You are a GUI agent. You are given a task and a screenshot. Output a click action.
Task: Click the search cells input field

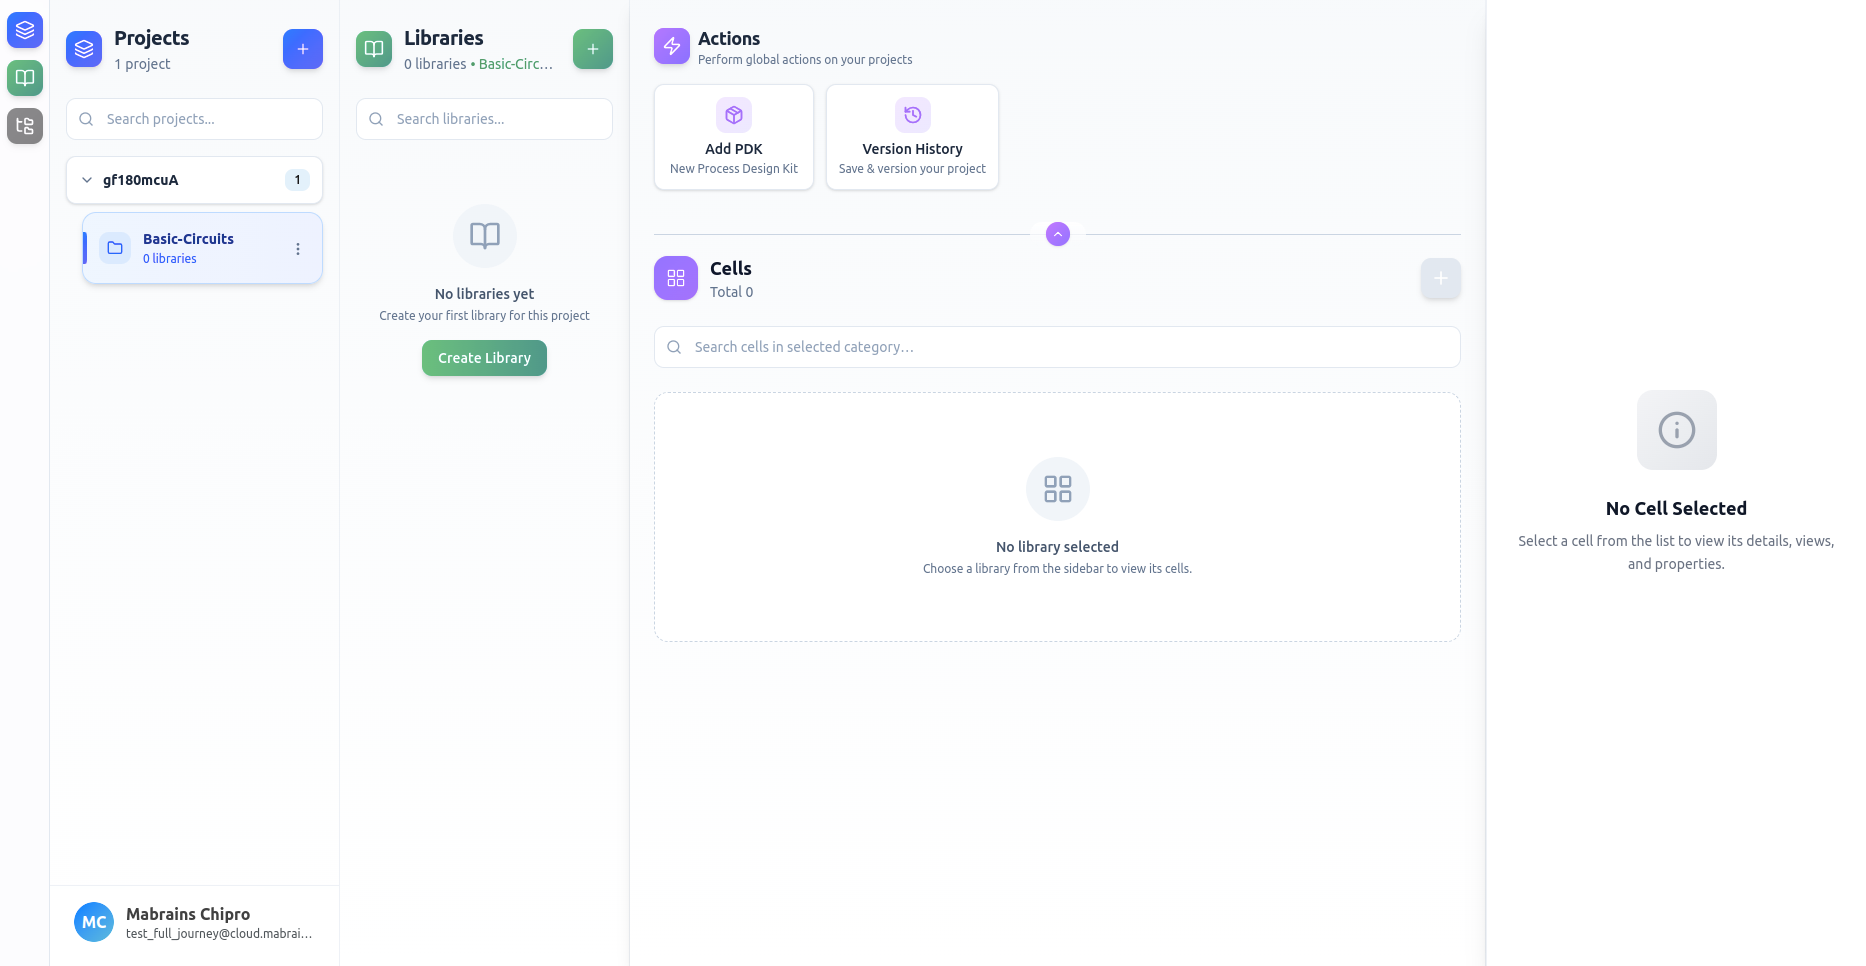[1056, 347]
